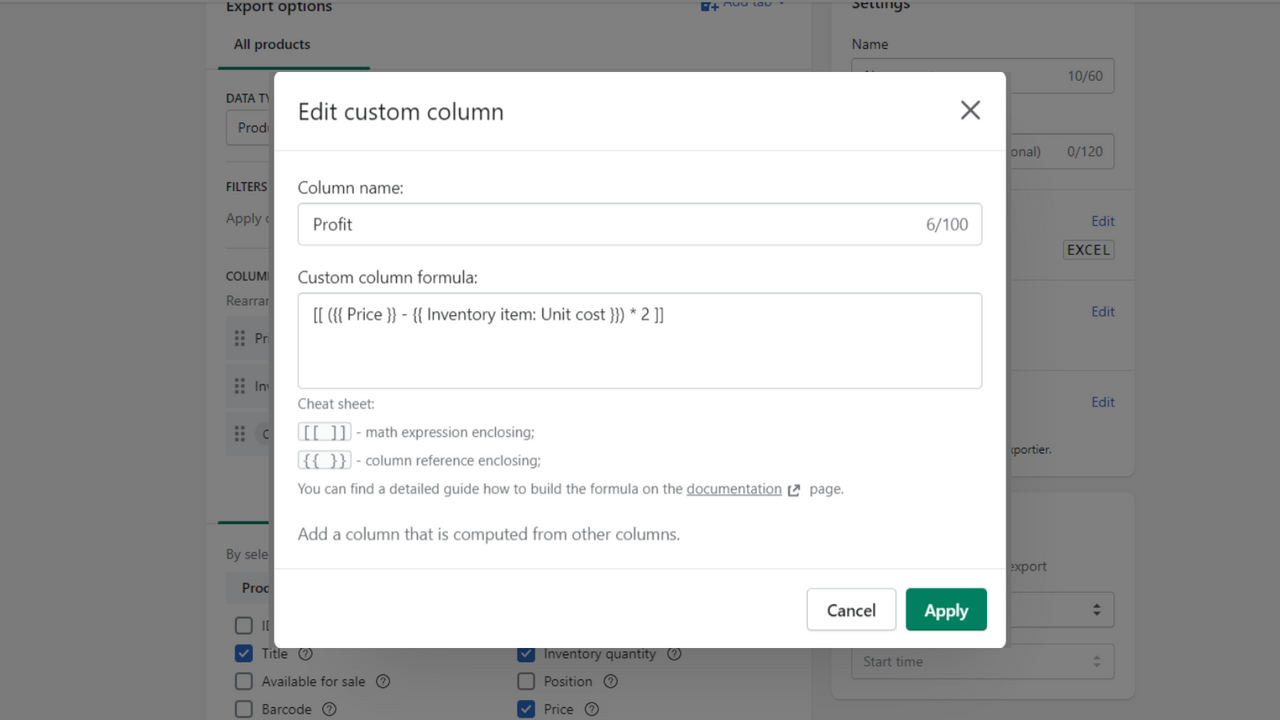The height and width of the screenshot is (720, 1280).
Task: Uncheck the Title checkbox
Action: click(x=243, y=653)
